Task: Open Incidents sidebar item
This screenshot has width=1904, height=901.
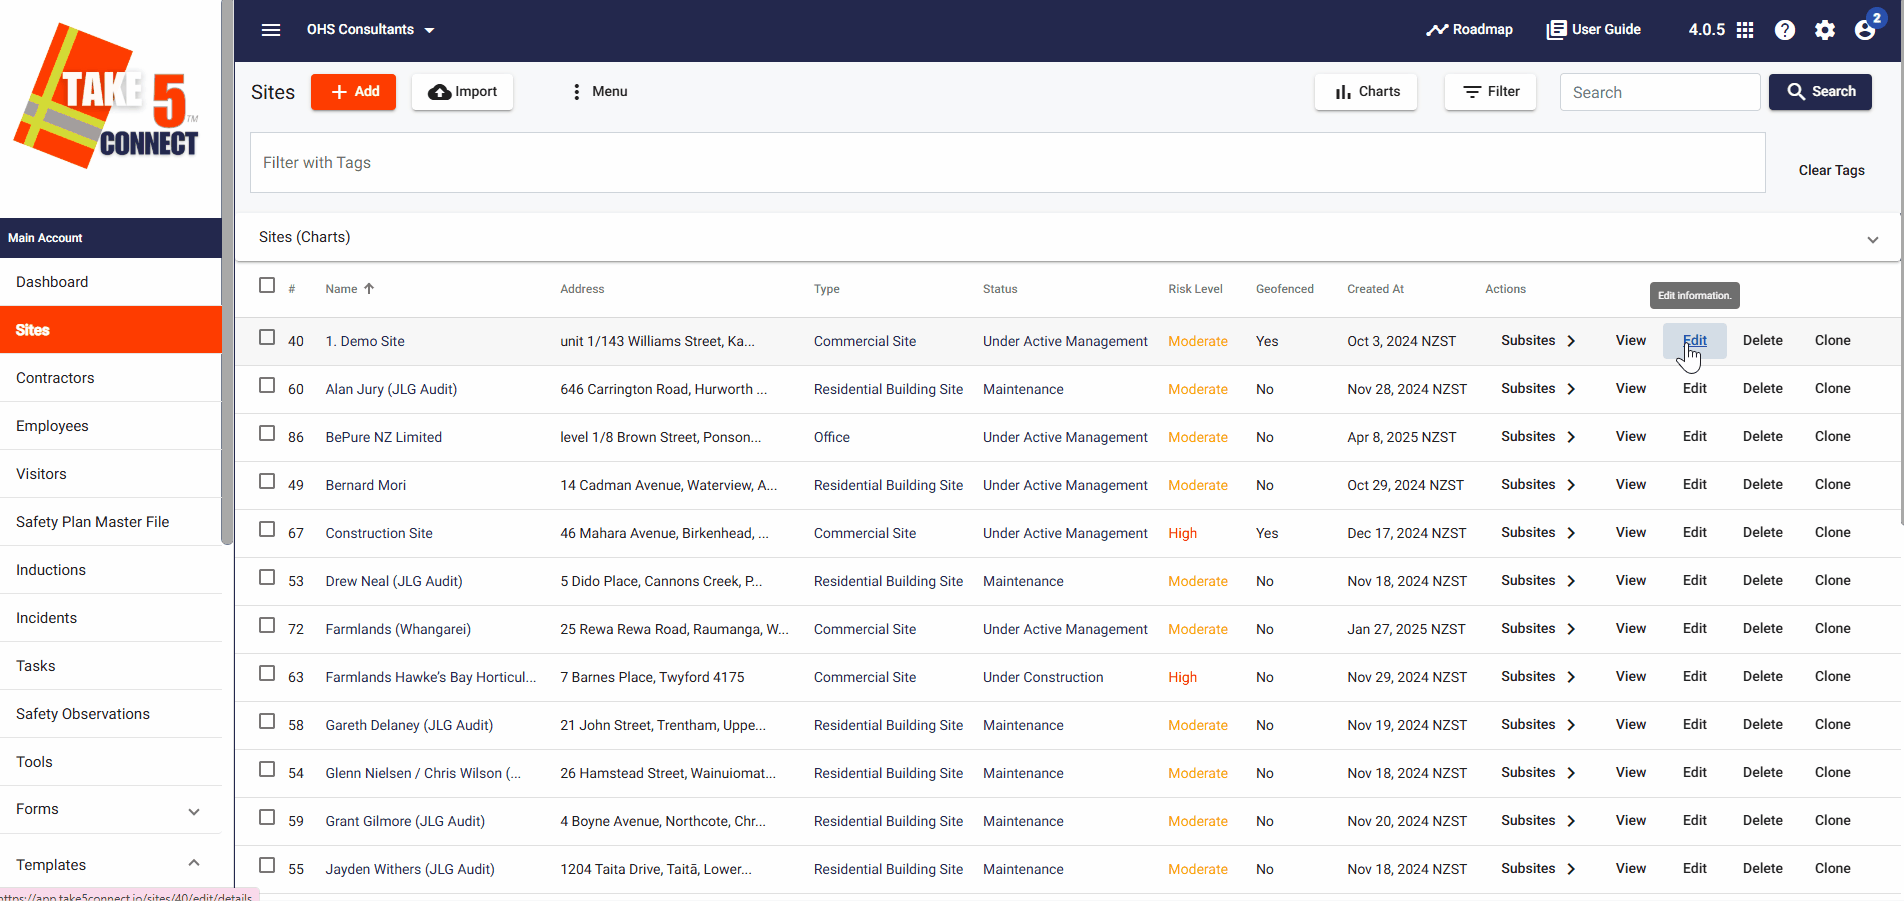Action: 110,618
